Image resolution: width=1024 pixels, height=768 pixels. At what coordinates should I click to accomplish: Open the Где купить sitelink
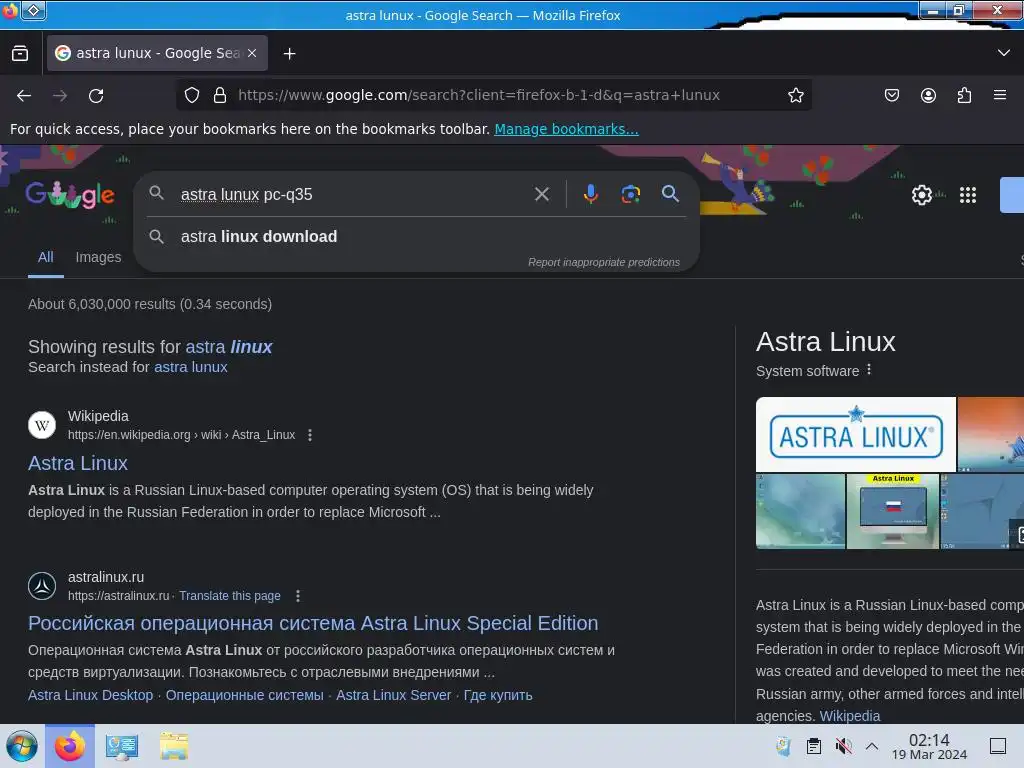click(498, 695)
